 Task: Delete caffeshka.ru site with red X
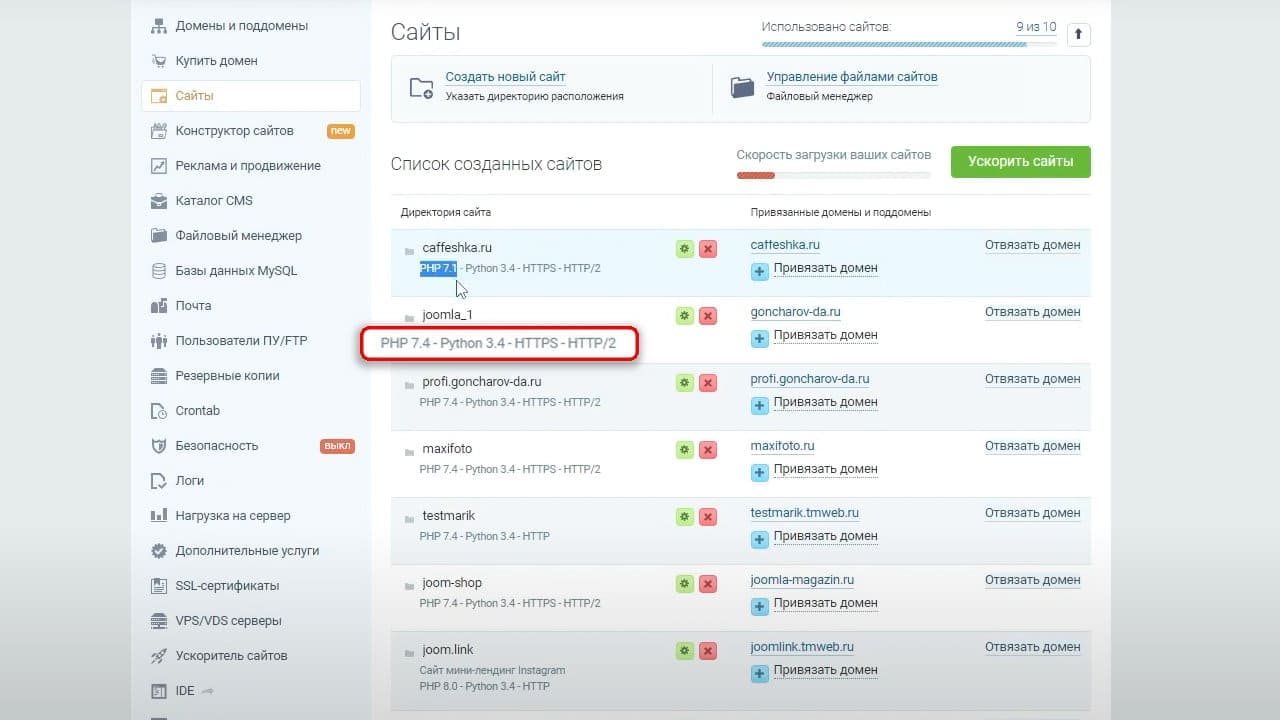tap(708, 249)
